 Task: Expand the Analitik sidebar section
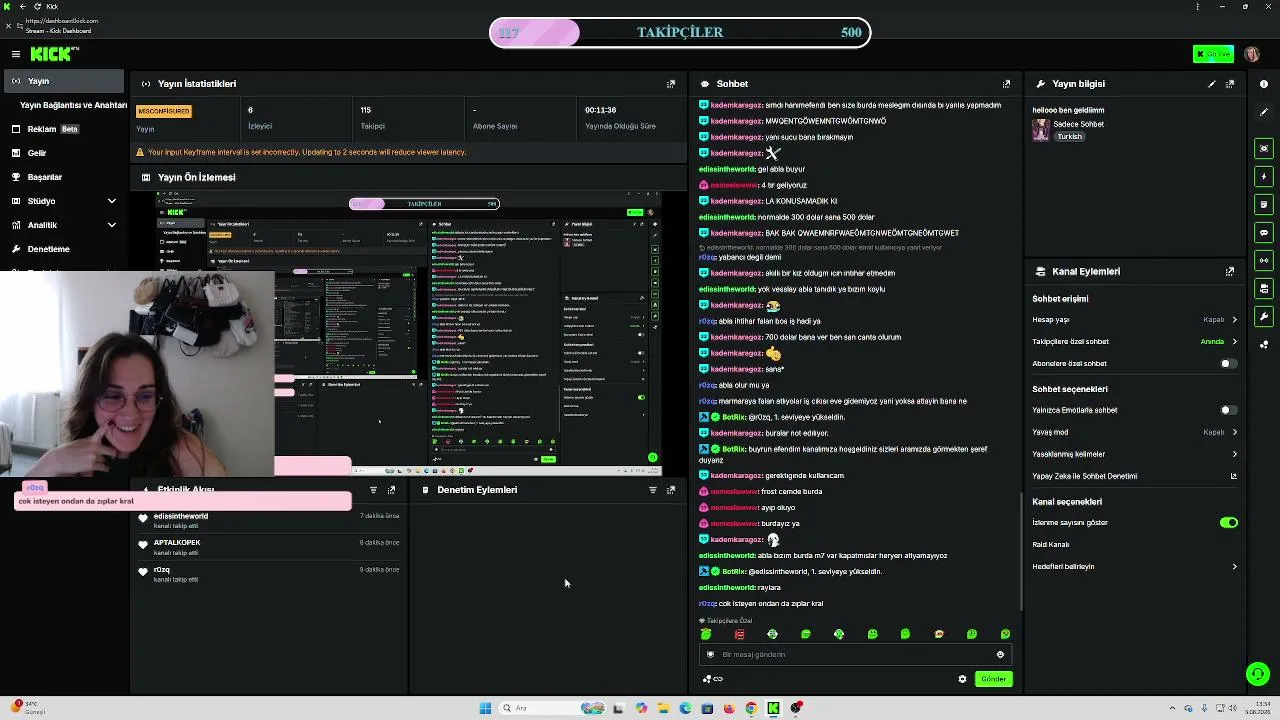(x=111, y=225)
